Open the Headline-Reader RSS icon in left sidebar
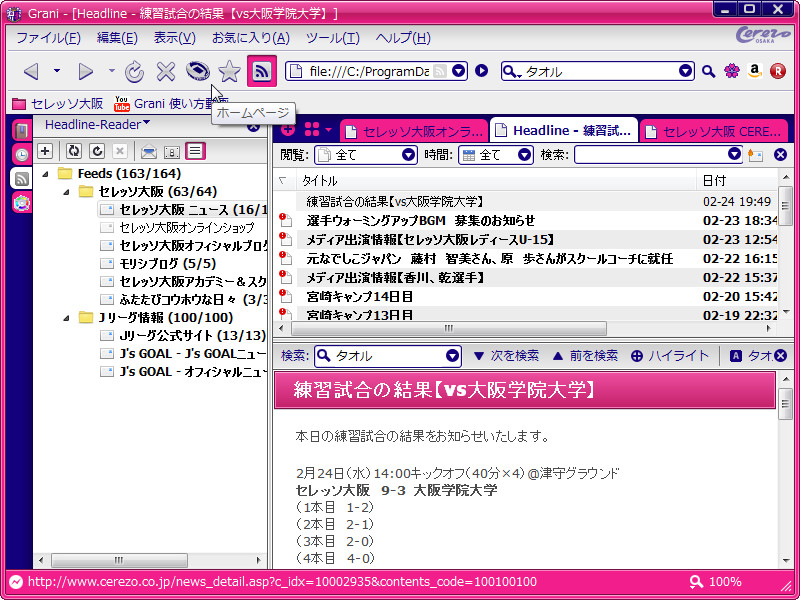Screen dimensions: 800x600 [20, 177]
